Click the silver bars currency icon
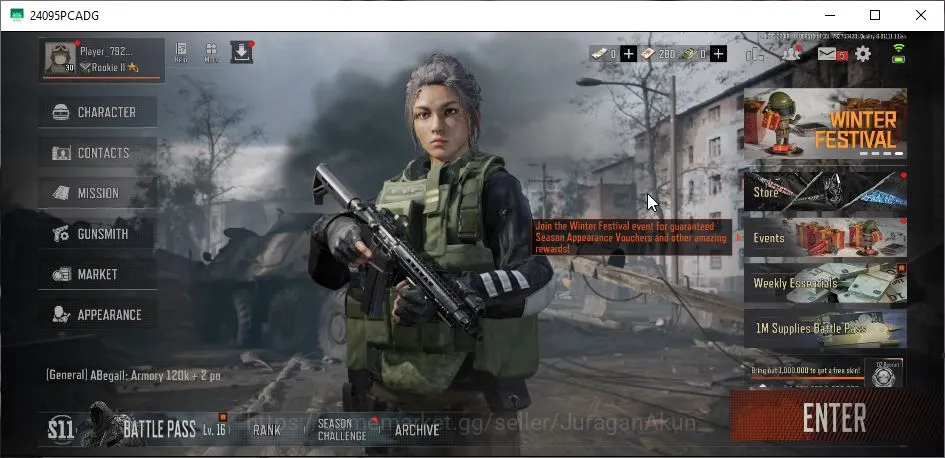The height and width of the screenshot is (458, 945). pyautogui.click(x=600, y=54)
